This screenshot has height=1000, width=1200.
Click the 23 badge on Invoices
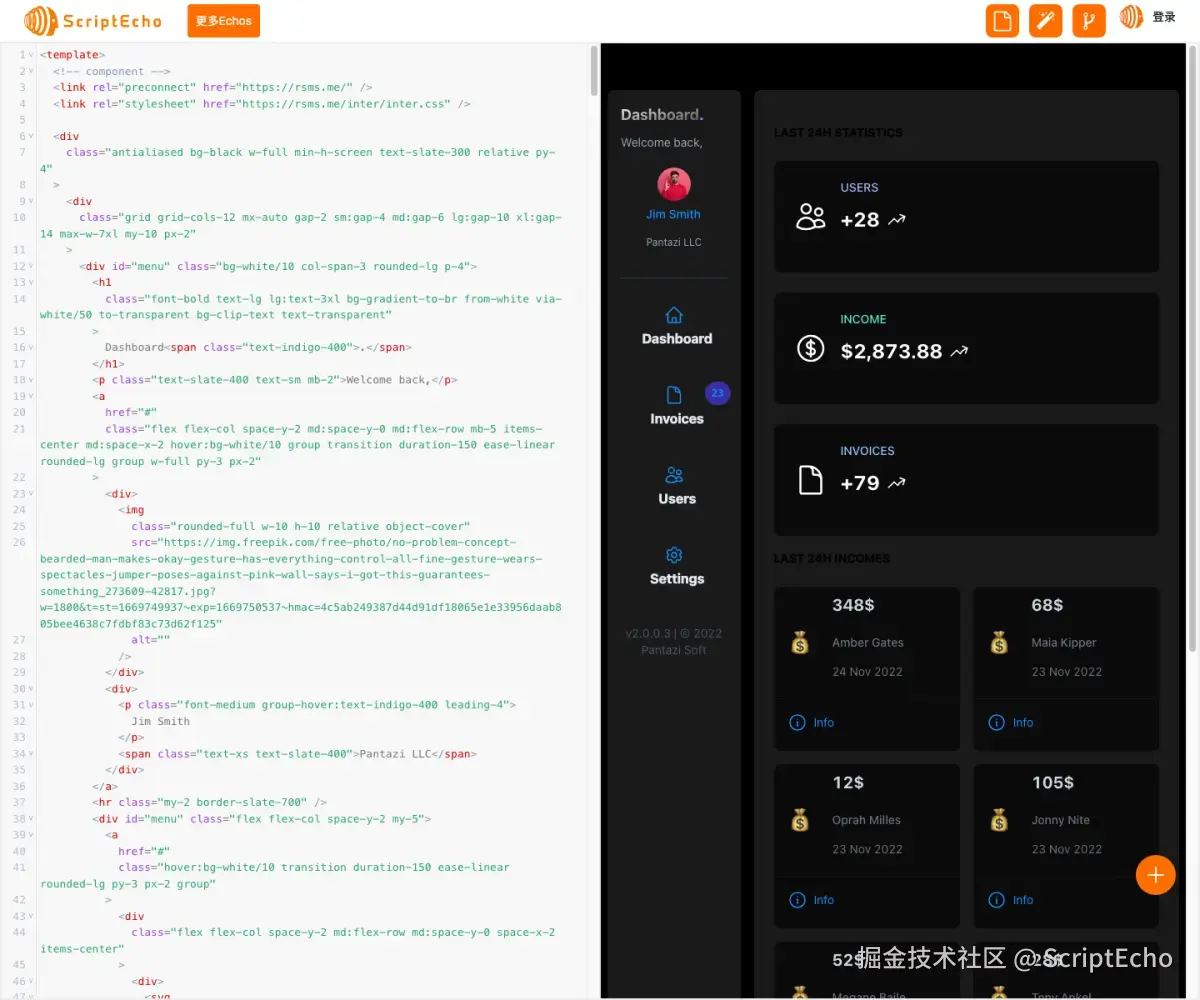tap(717, 393)
